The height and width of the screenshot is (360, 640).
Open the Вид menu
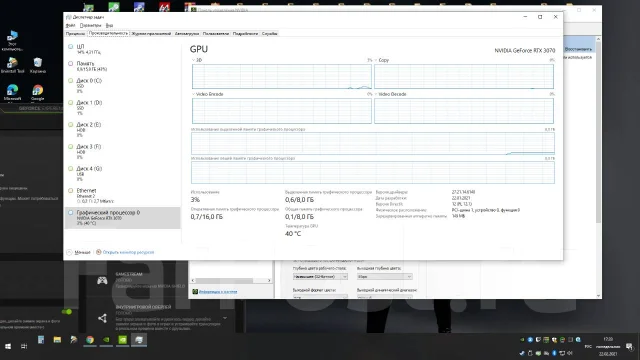(x=109, y=25)
